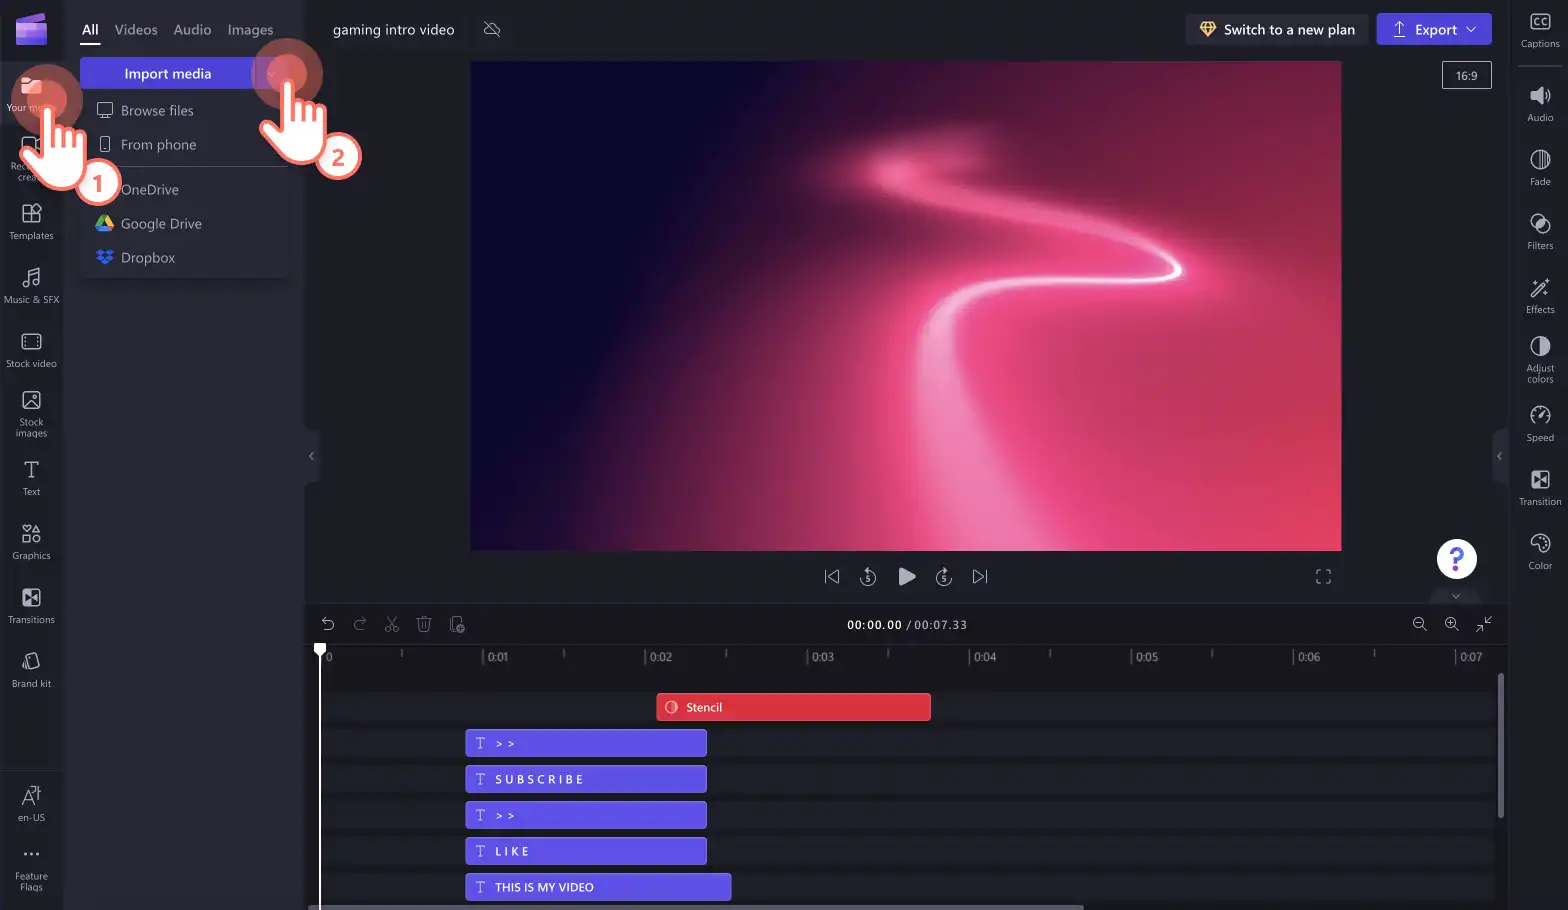Image resolution: width=1568 pixels, height=910 pixels.
Task: Select the Stencil clip on timeline
Action: [x=793, y=707]
